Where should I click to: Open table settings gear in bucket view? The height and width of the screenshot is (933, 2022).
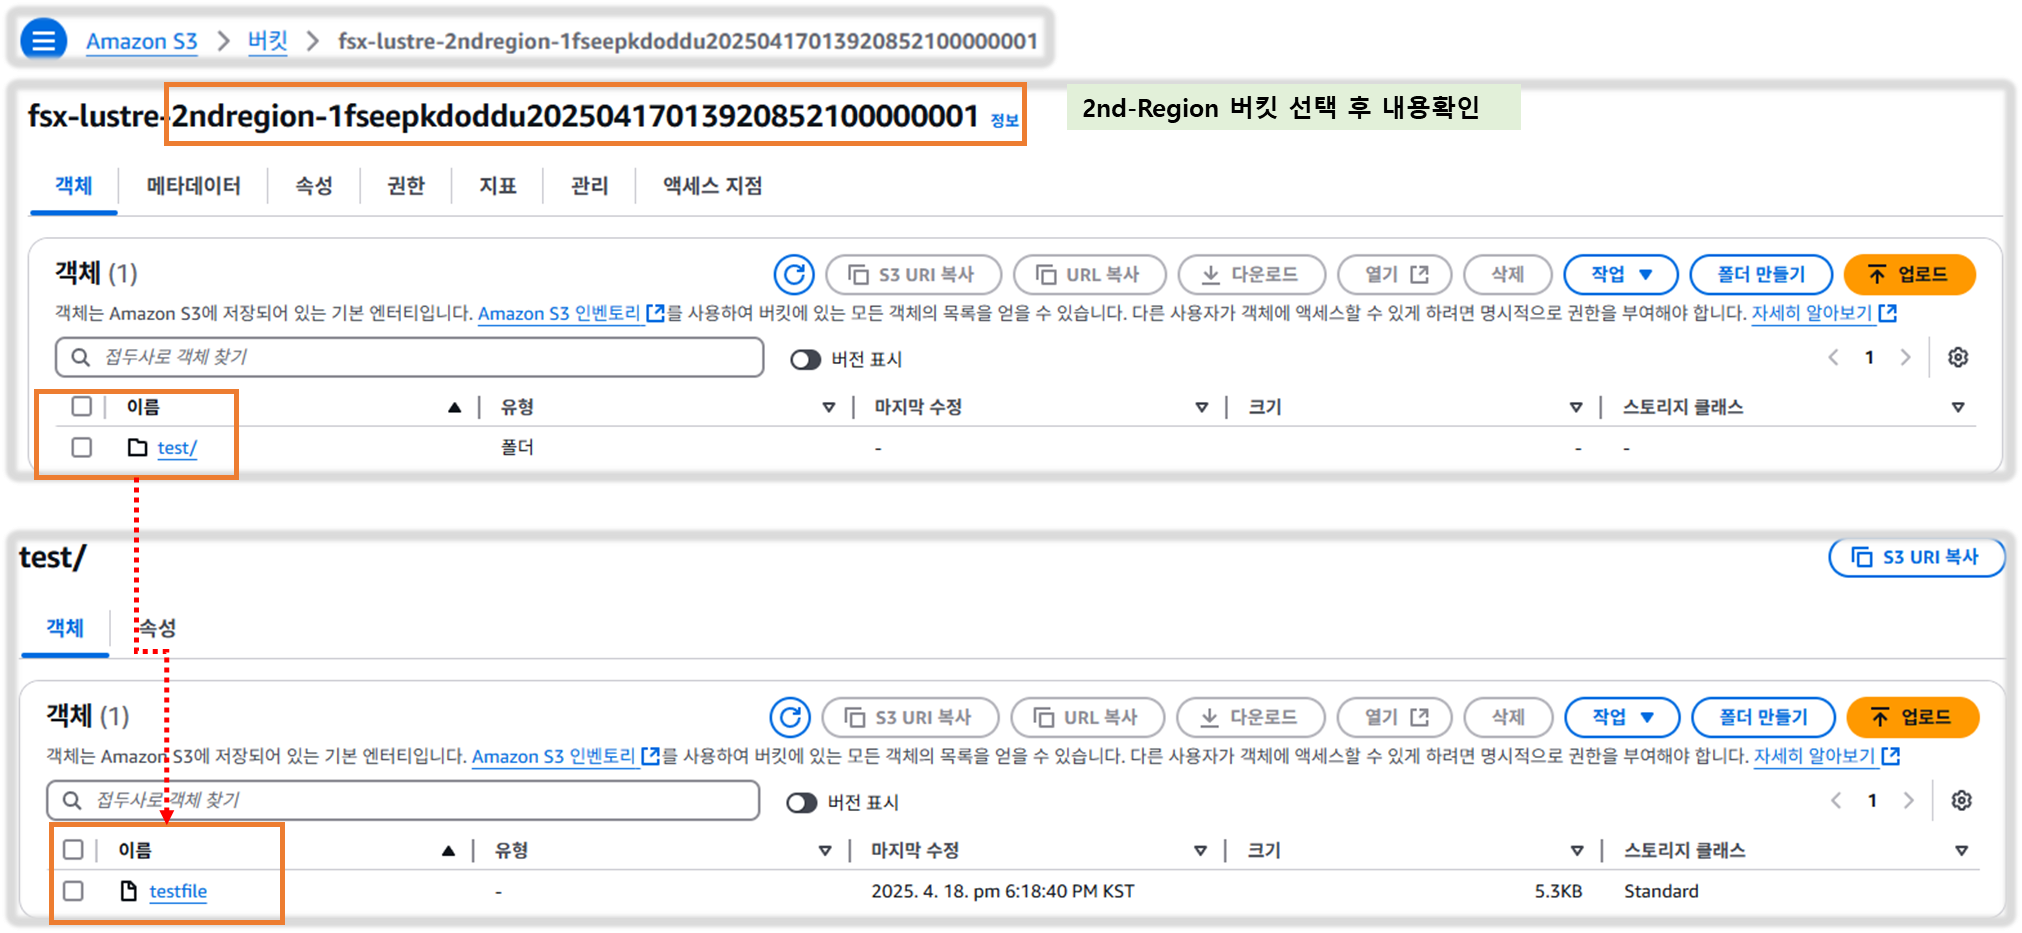click(1958, 357)
